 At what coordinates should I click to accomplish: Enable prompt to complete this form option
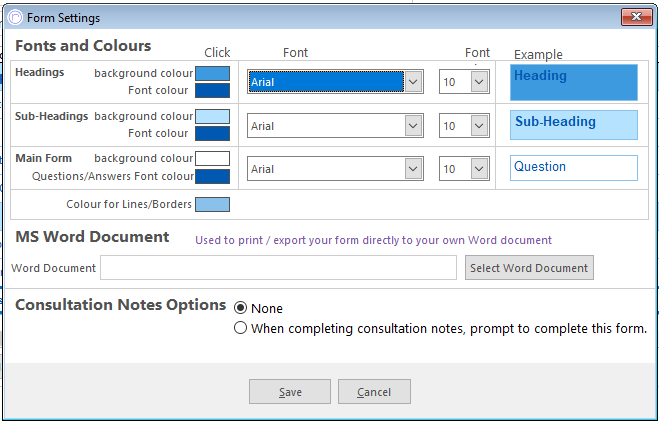pyautogui.click(x=240, y=328)
